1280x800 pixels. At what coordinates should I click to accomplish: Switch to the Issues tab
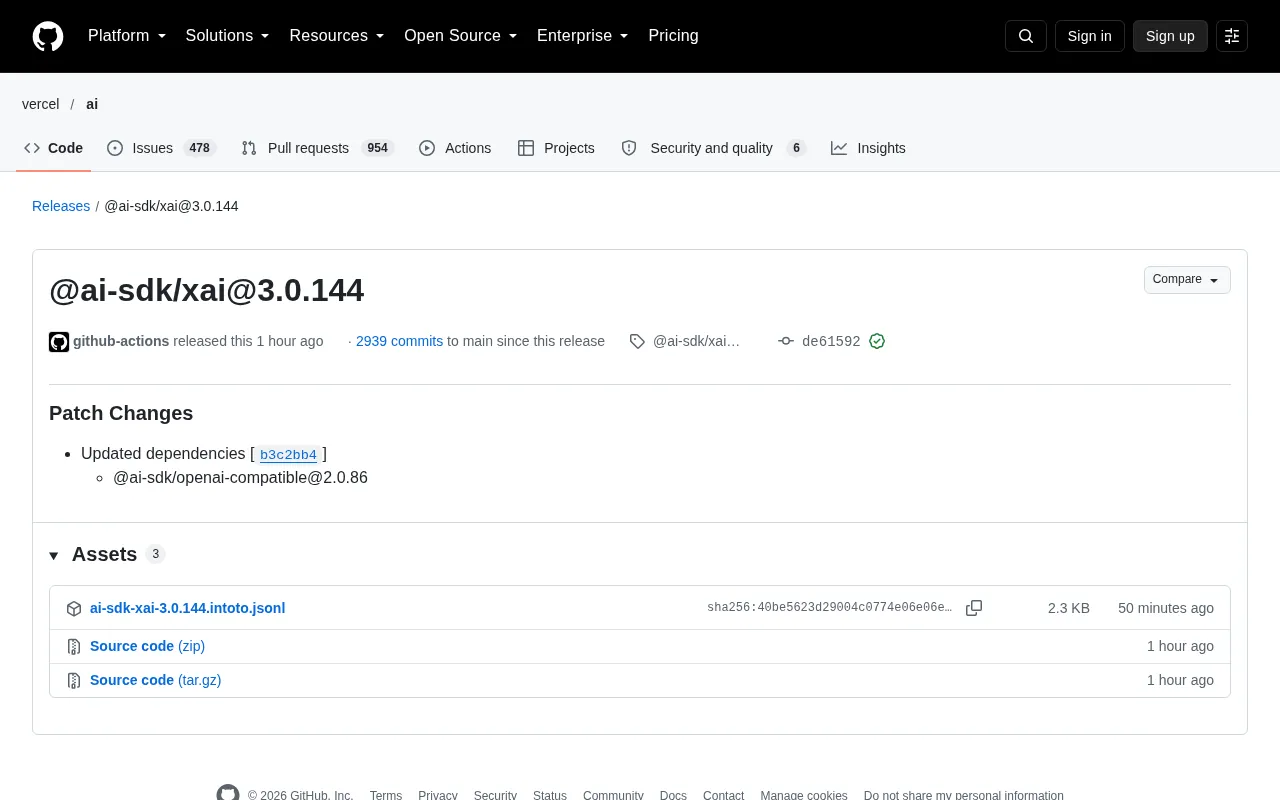tap(161, 148)
